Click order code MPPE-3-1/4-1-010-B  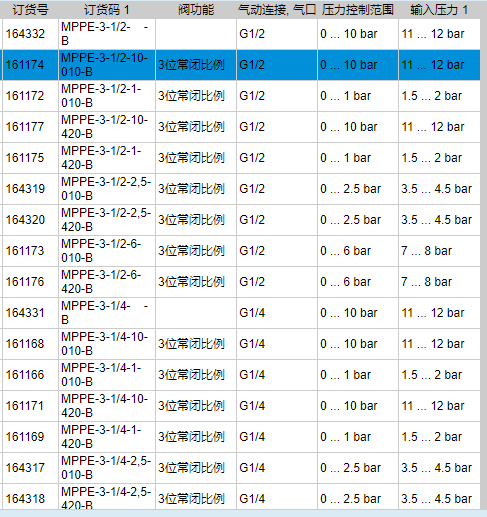(101, 375)
